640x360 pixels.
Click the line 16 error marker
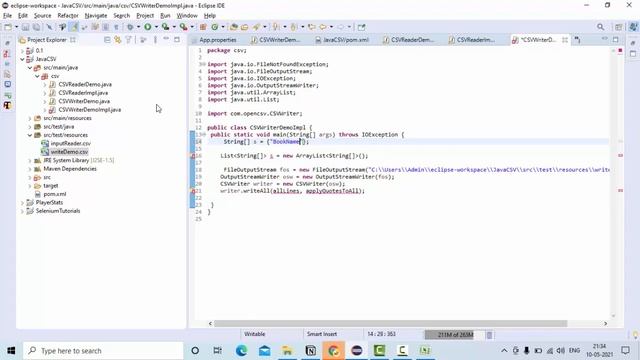point(193,156)
